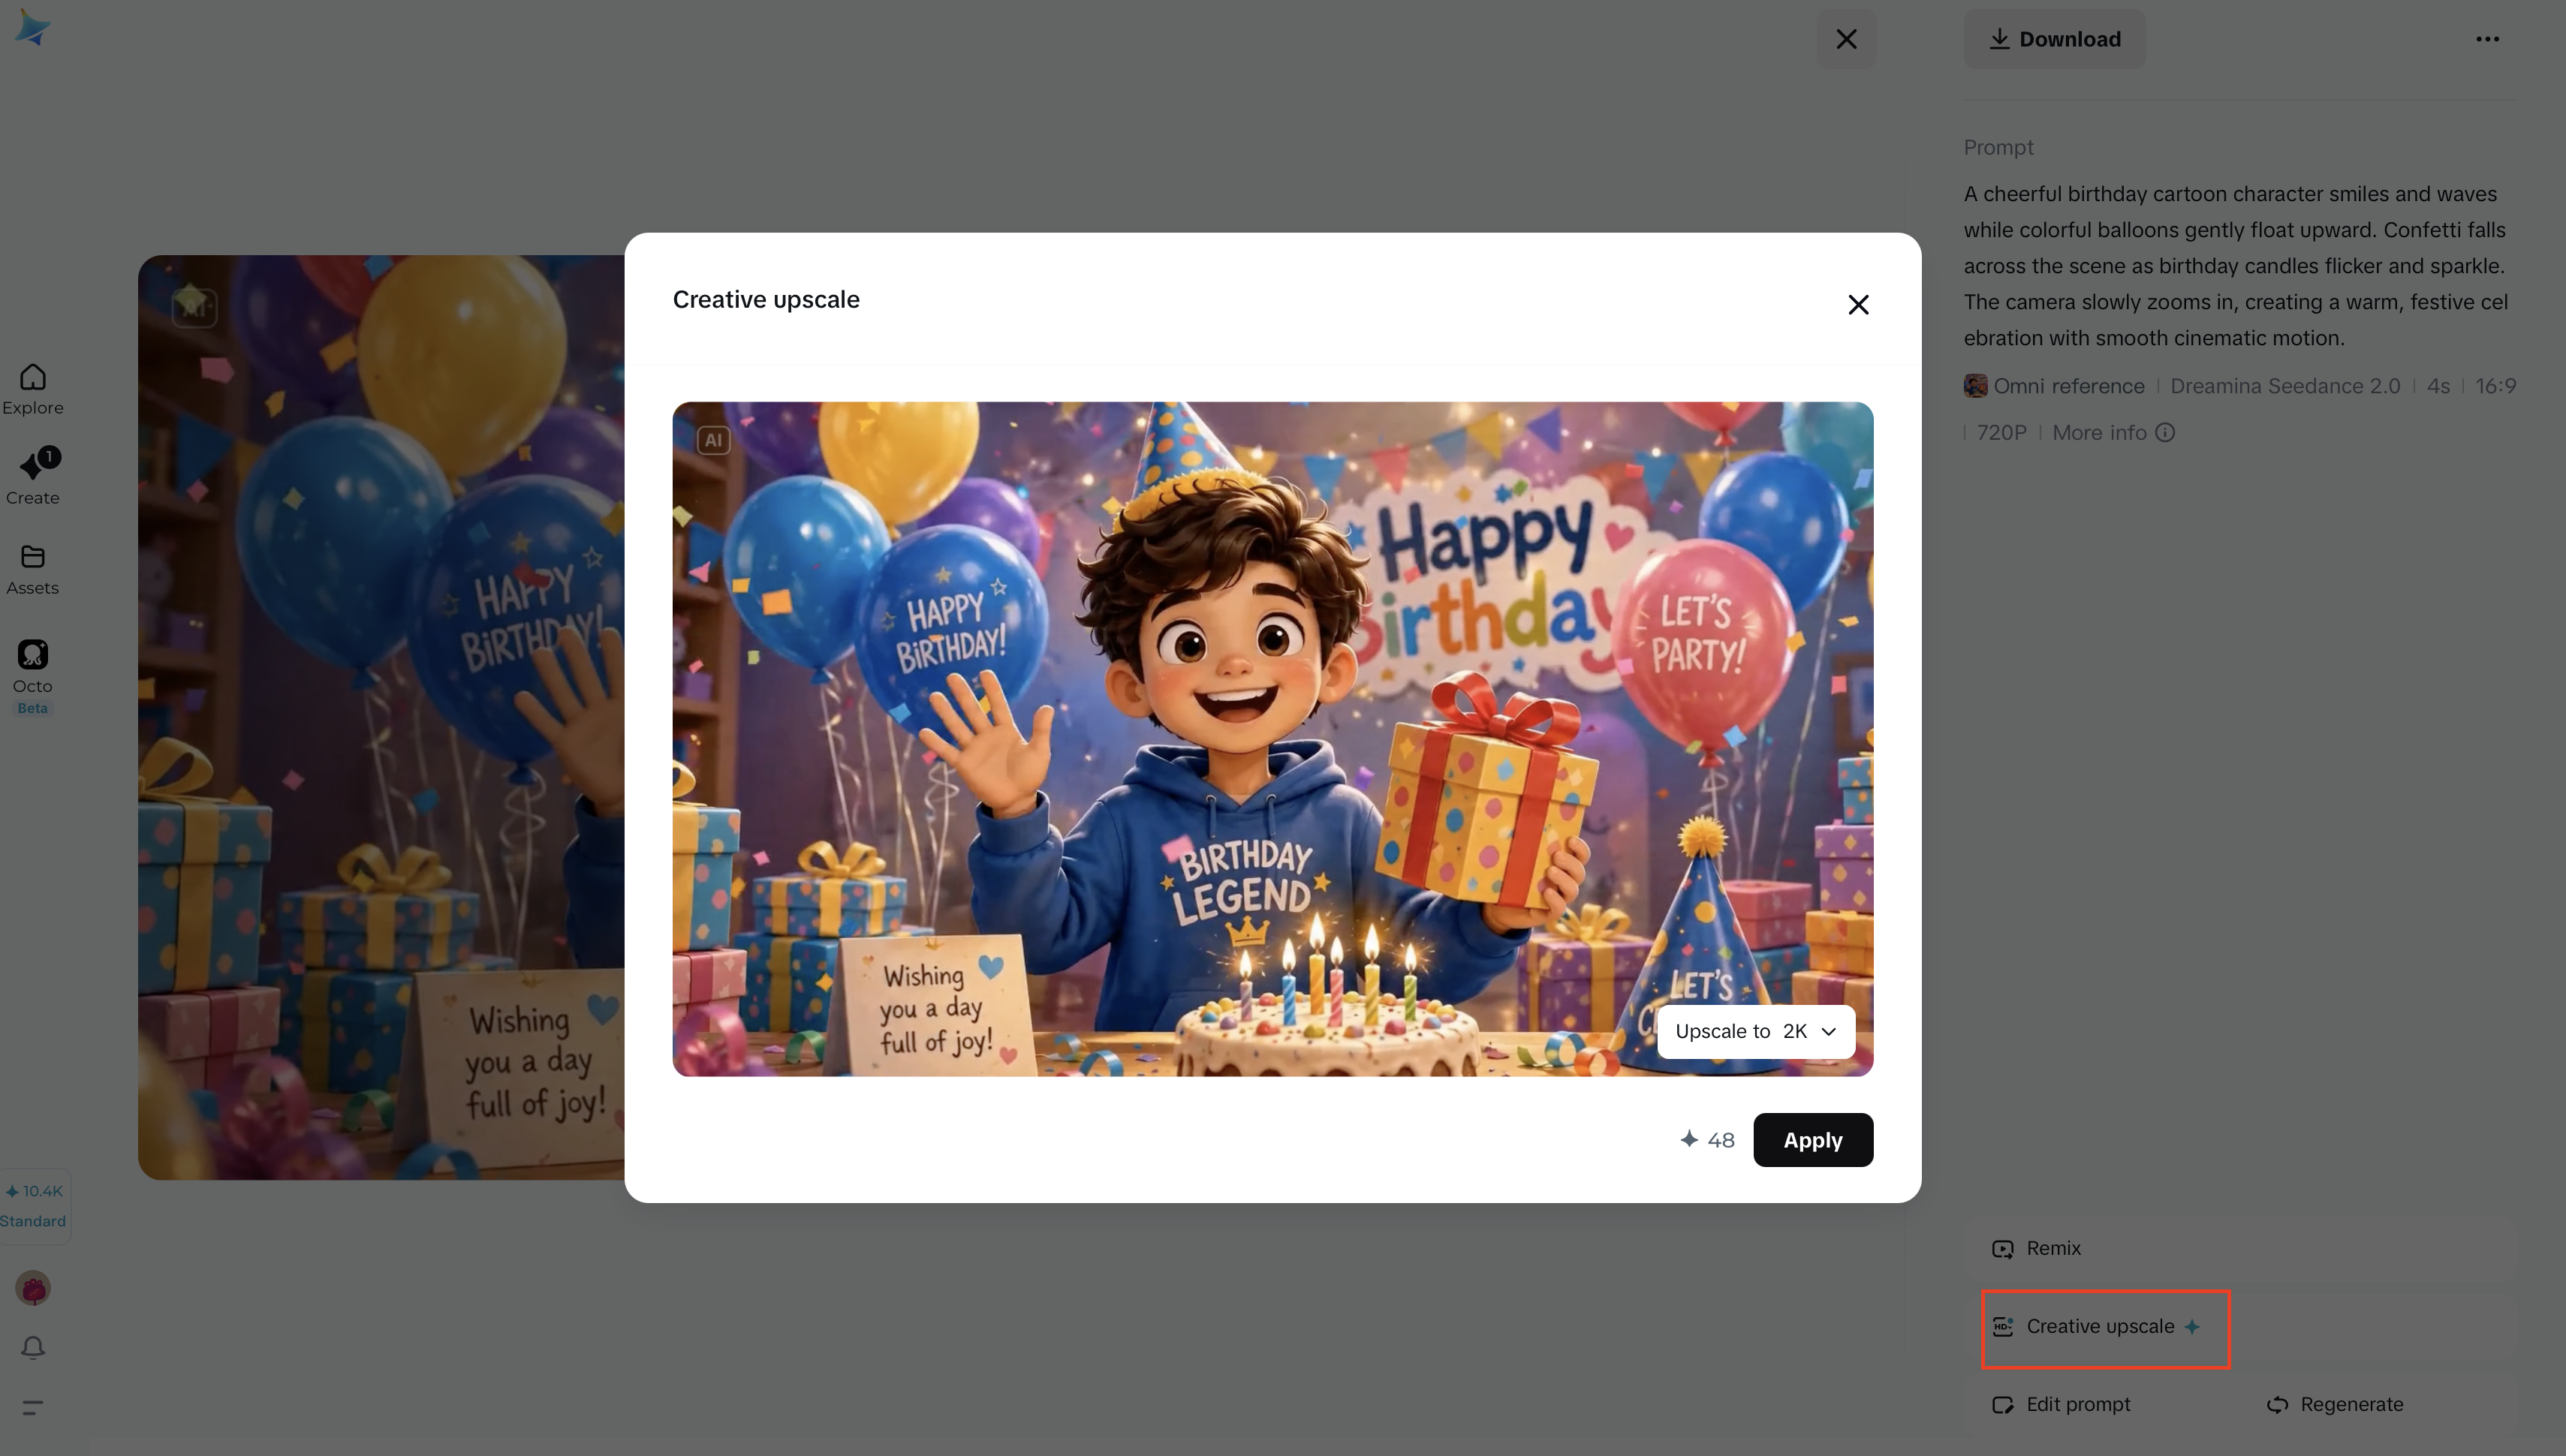
Task: Open the Explore home icon
Action: [x=33, y=388]
